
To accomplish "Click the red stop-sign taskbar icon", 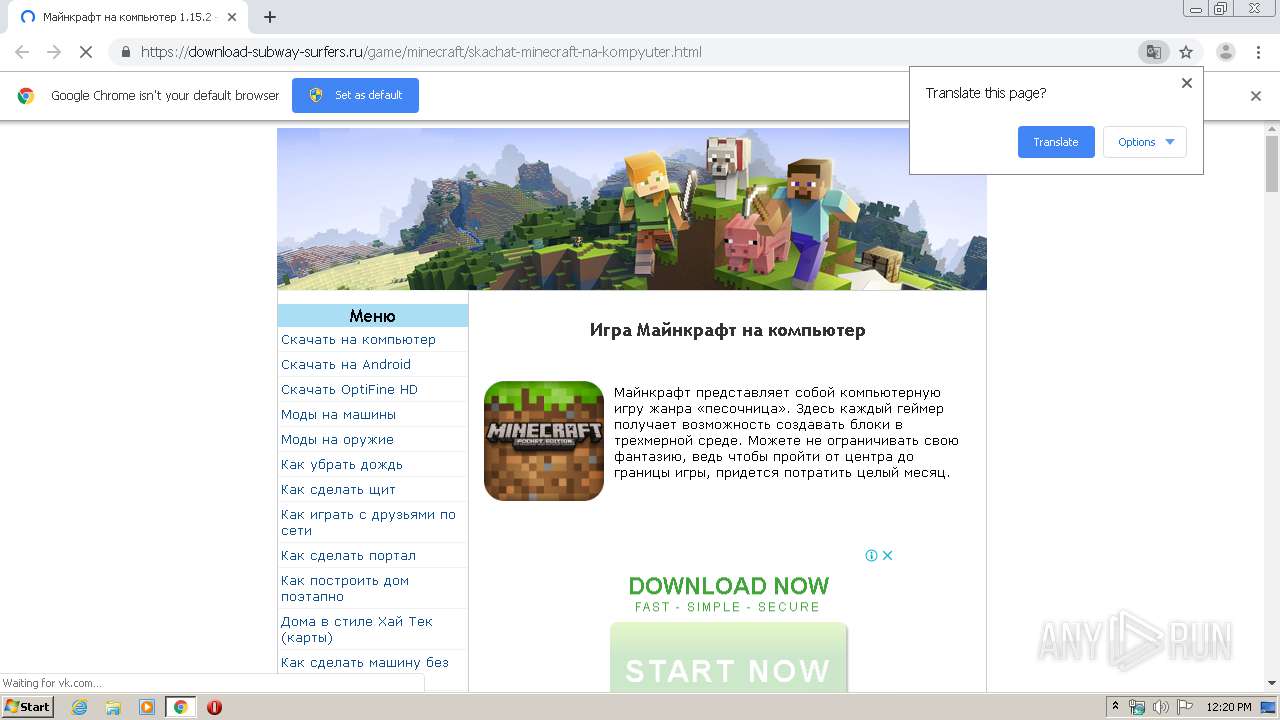I will pos(214,707).
